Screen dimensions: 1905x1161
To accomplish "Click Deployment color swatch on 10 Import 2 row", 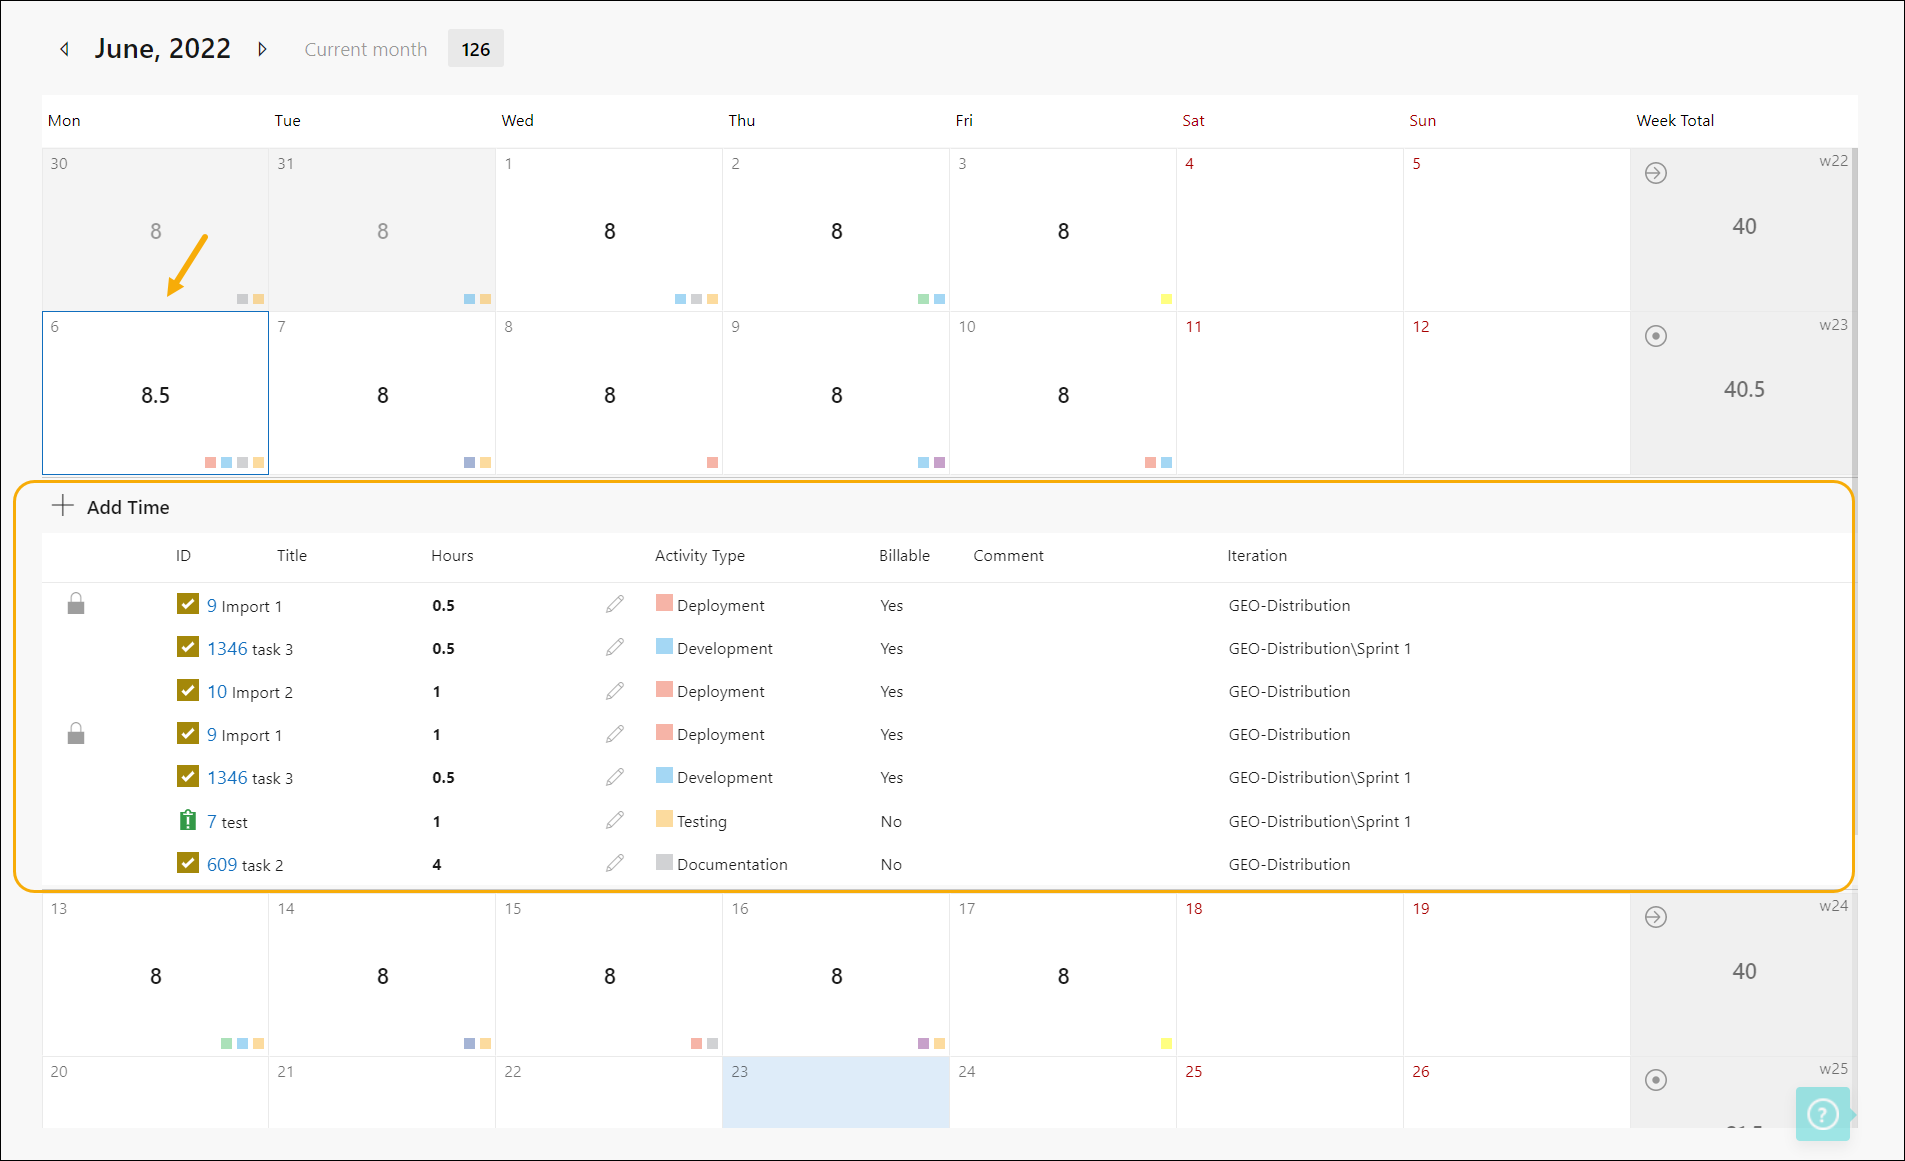I will (x=664, y=689).
